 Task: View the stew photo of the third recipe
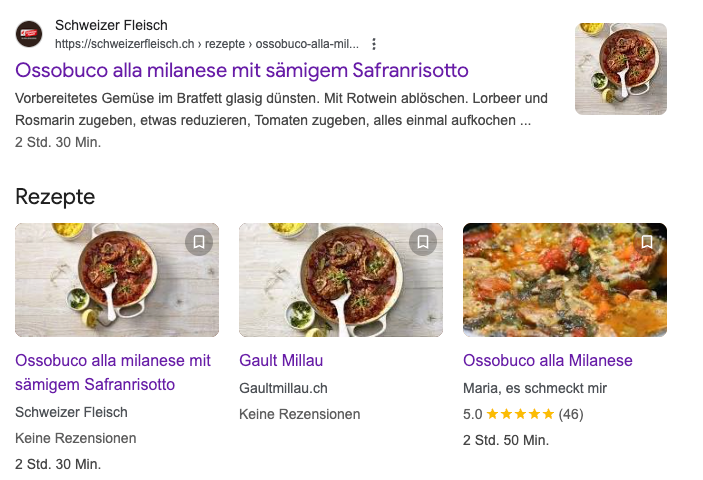[x=564, y=280]
